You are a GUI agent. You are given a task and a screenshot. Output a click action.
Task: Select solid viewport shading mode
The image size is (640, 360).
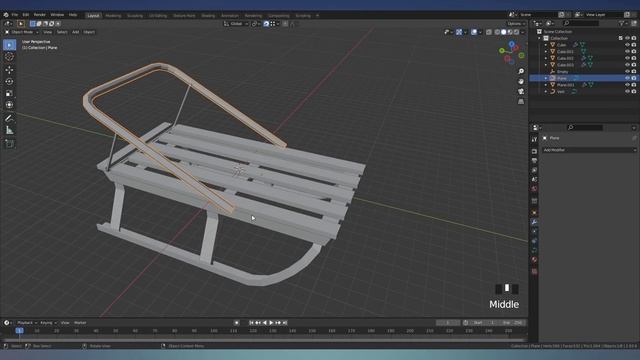[x=503, y=32]
